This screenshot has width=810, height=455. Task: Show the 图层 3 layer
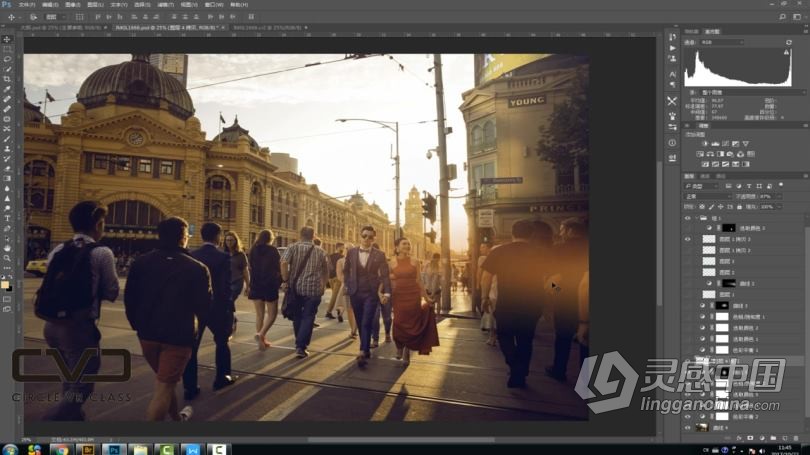click(688, 261)
